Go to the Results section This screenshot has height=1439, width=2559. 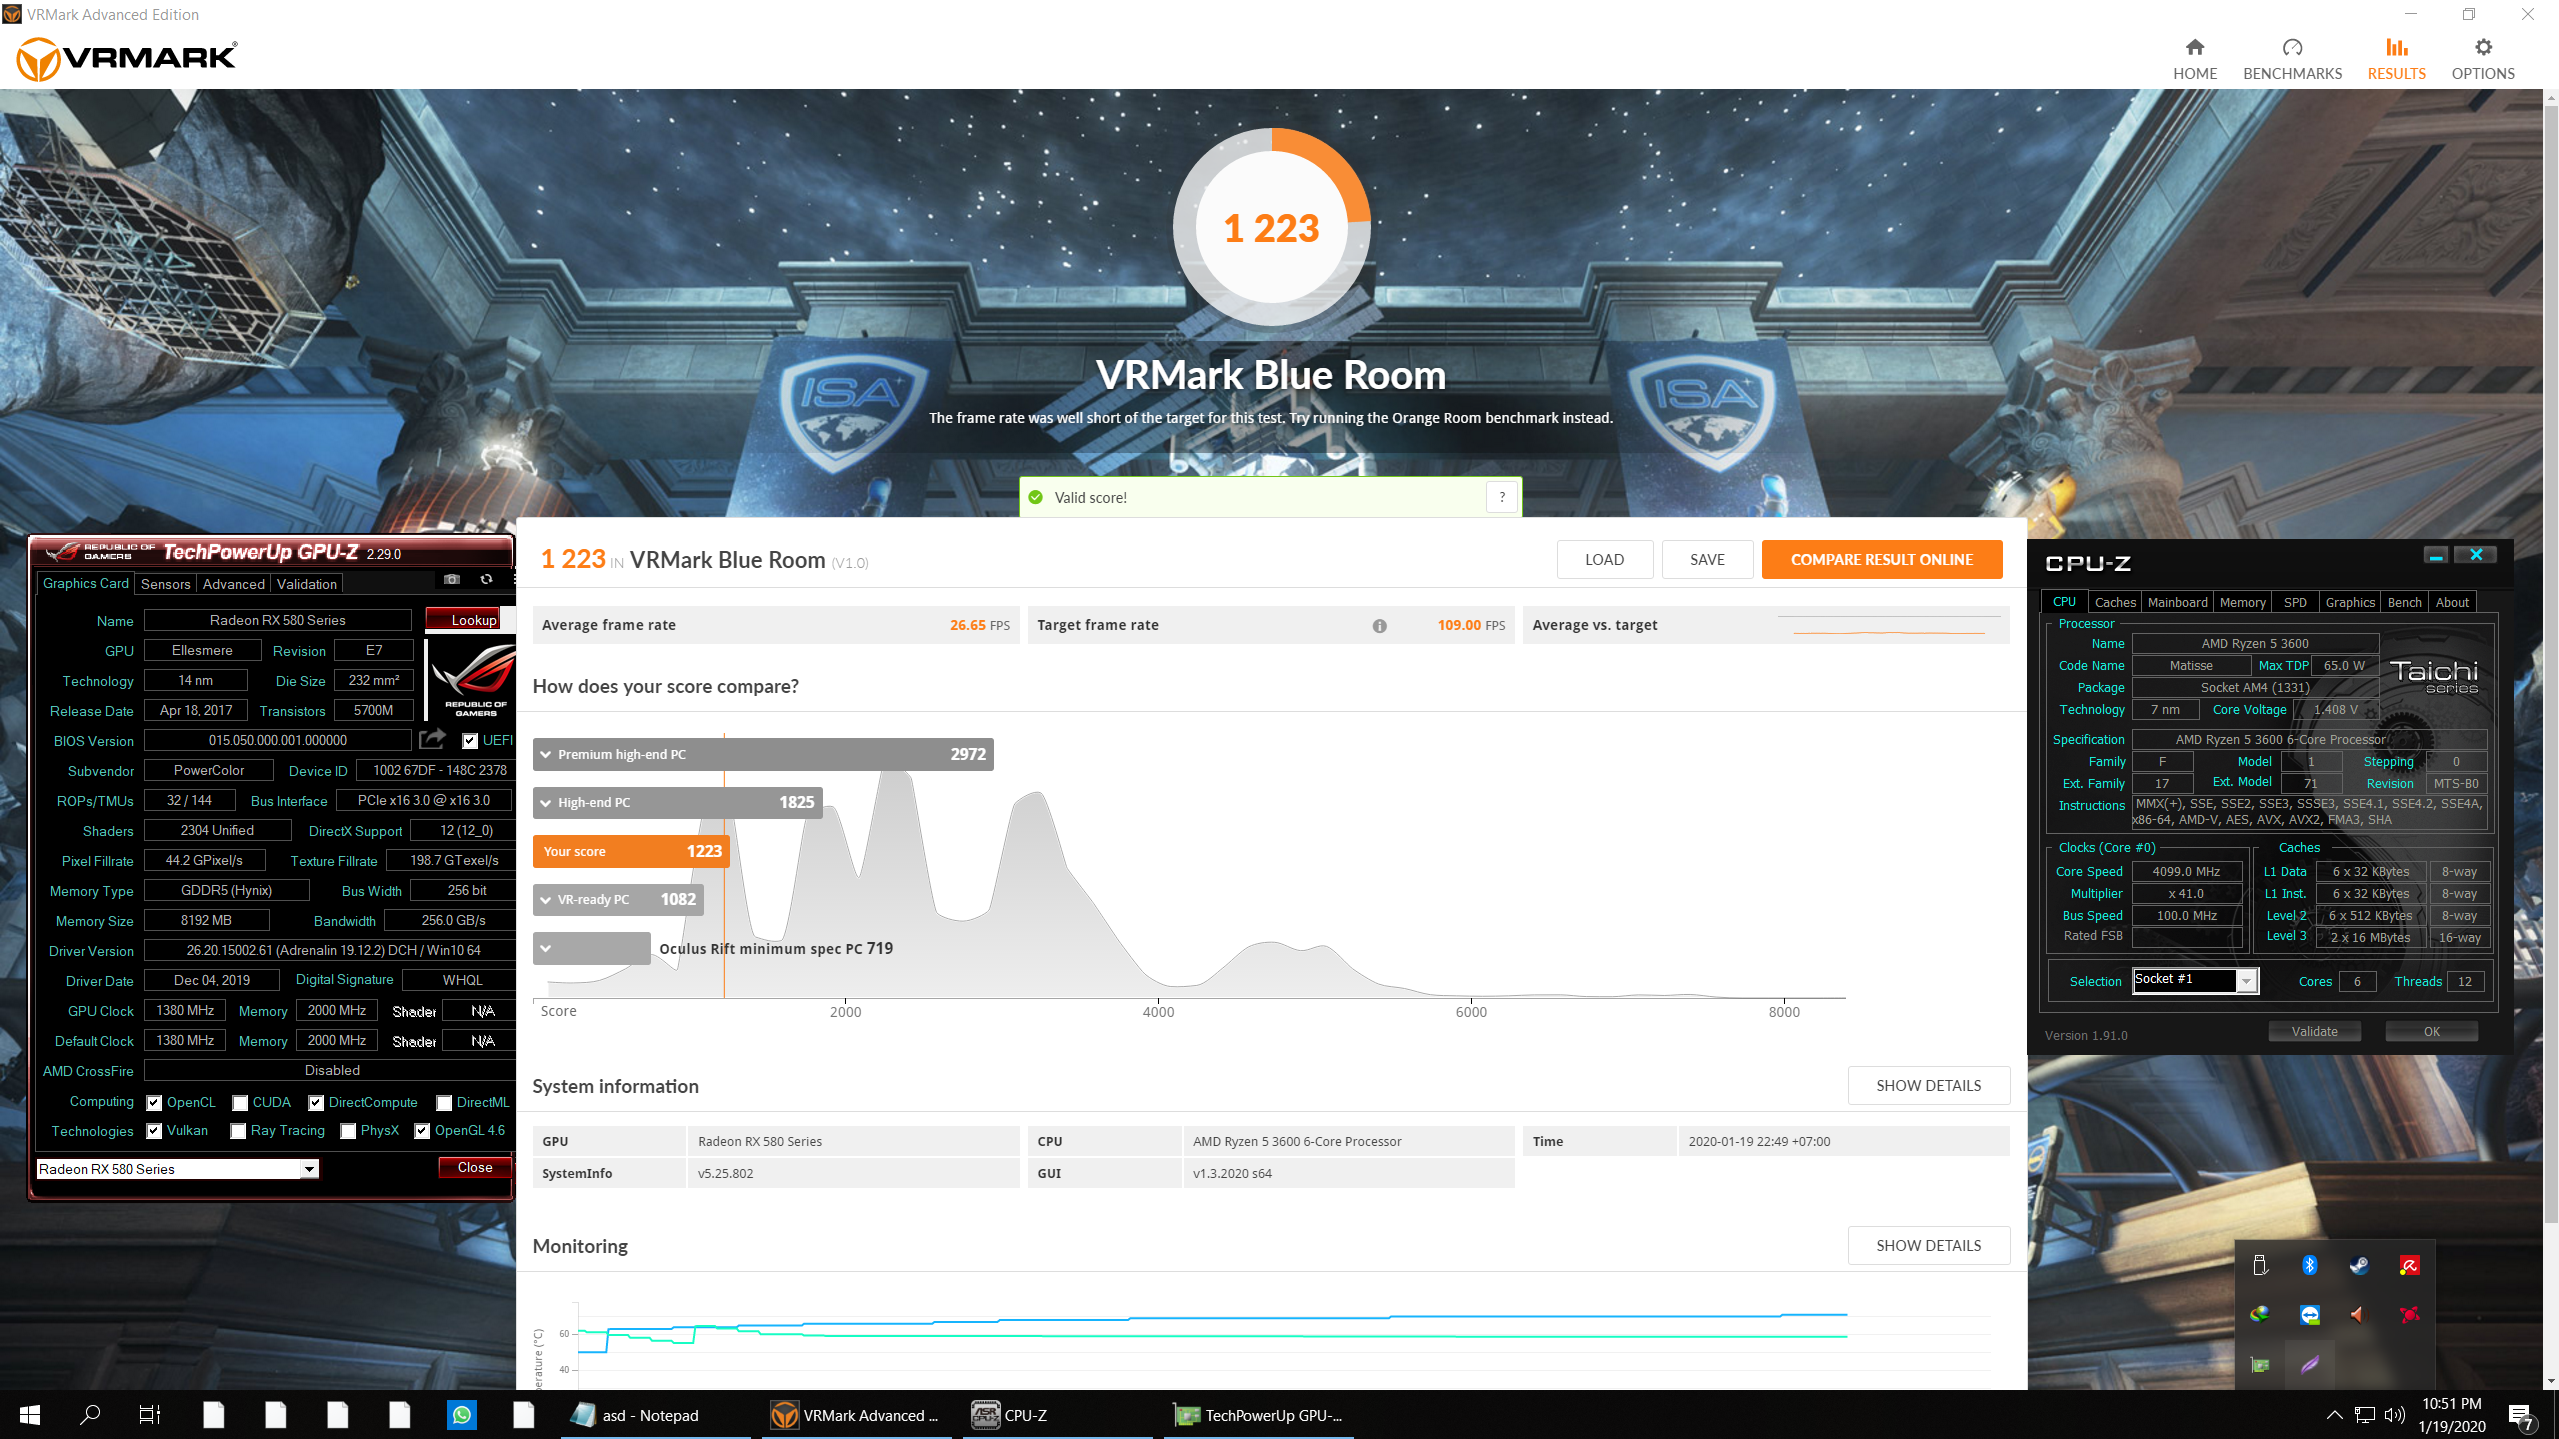coord(2396,59)
